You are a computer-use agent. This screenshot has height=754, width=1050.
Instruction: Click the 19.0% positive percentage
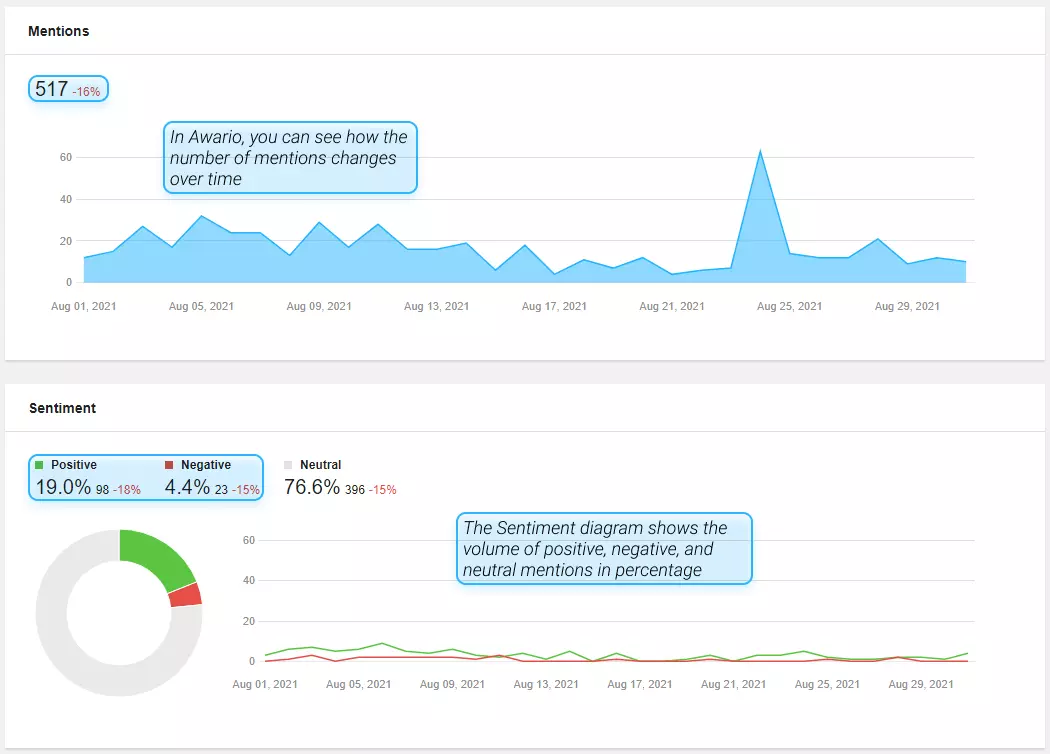[63, 487]
